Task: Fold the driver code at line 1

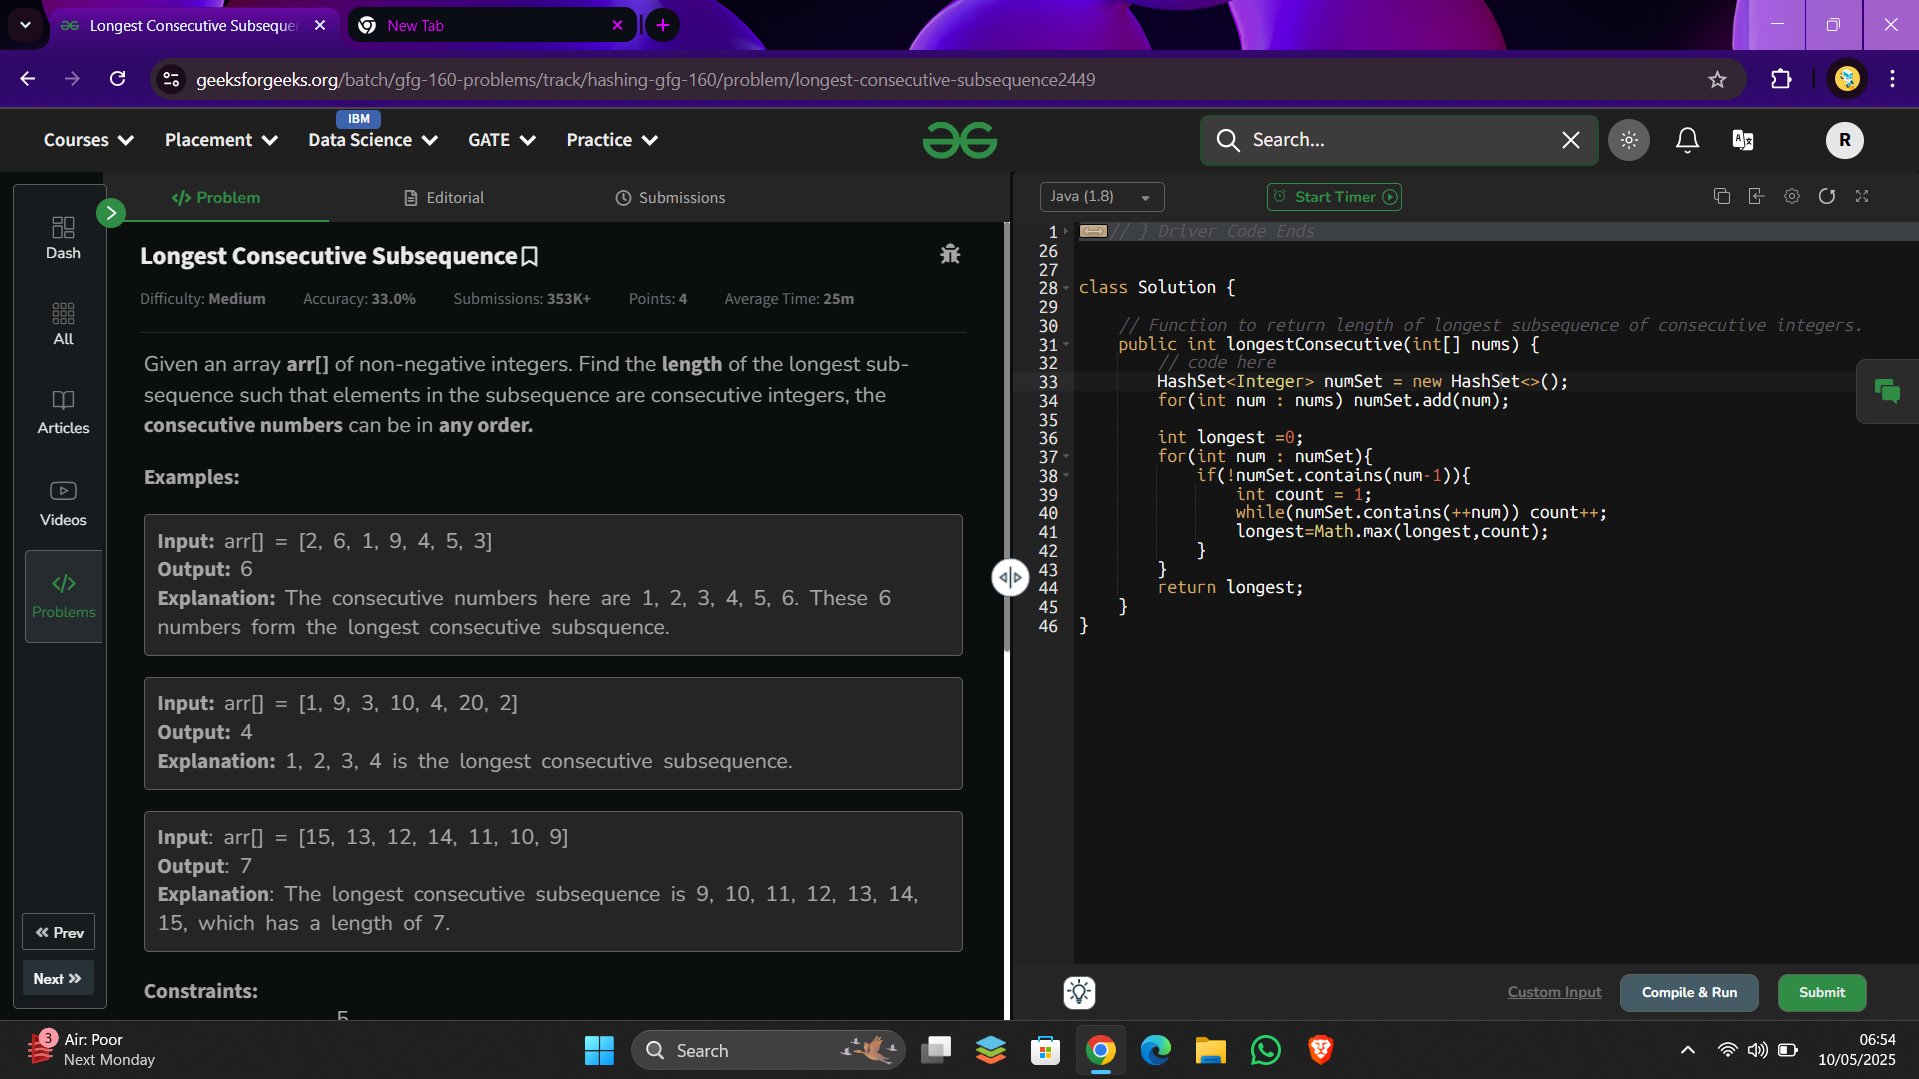Action: pyautogui.click(x=1066, y=232)
